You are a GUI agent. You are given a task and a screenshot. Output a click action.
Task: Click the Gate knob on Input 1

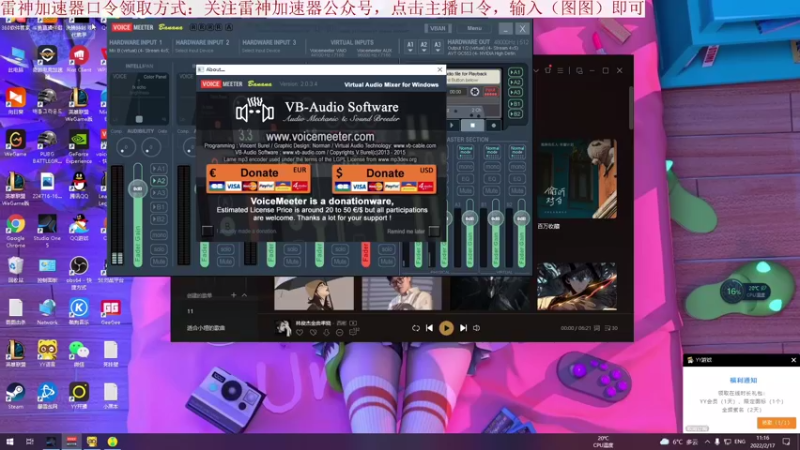151,148
